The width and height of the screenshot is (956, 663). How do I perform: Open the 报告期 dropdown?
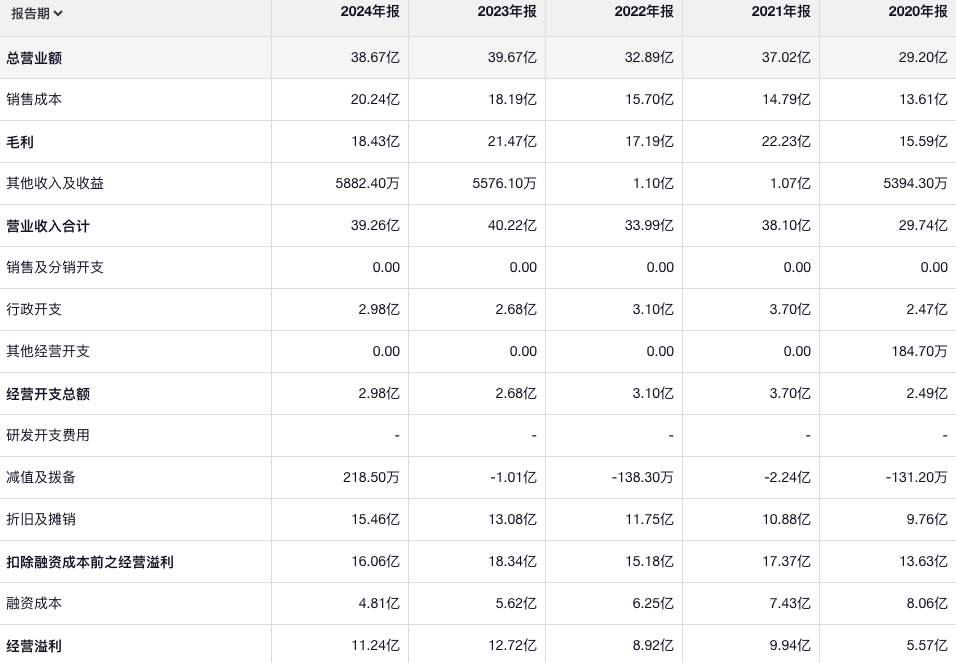[37, 13]
